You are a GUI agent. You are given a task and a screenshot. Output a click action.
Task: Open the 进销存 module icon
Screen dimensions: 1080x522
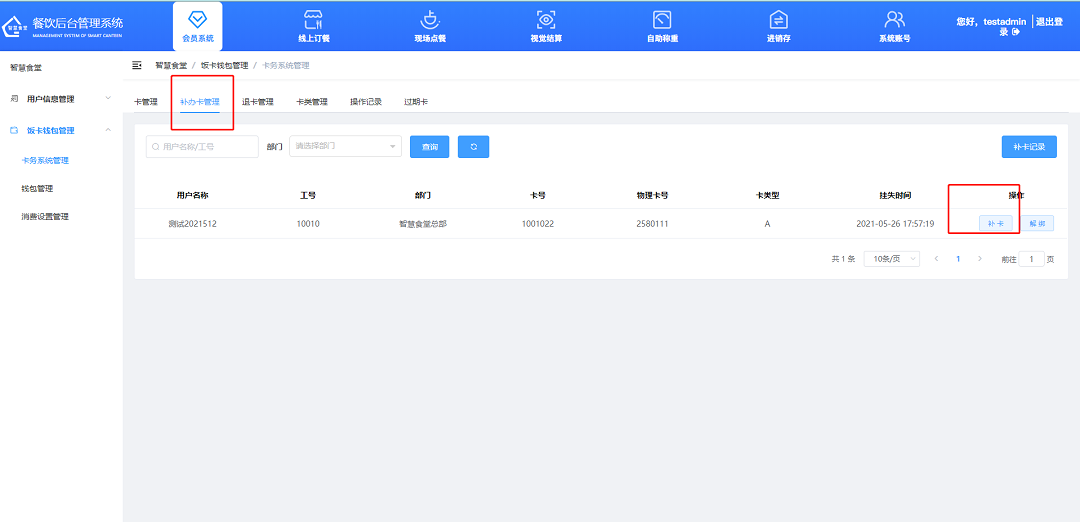(778, 19)
